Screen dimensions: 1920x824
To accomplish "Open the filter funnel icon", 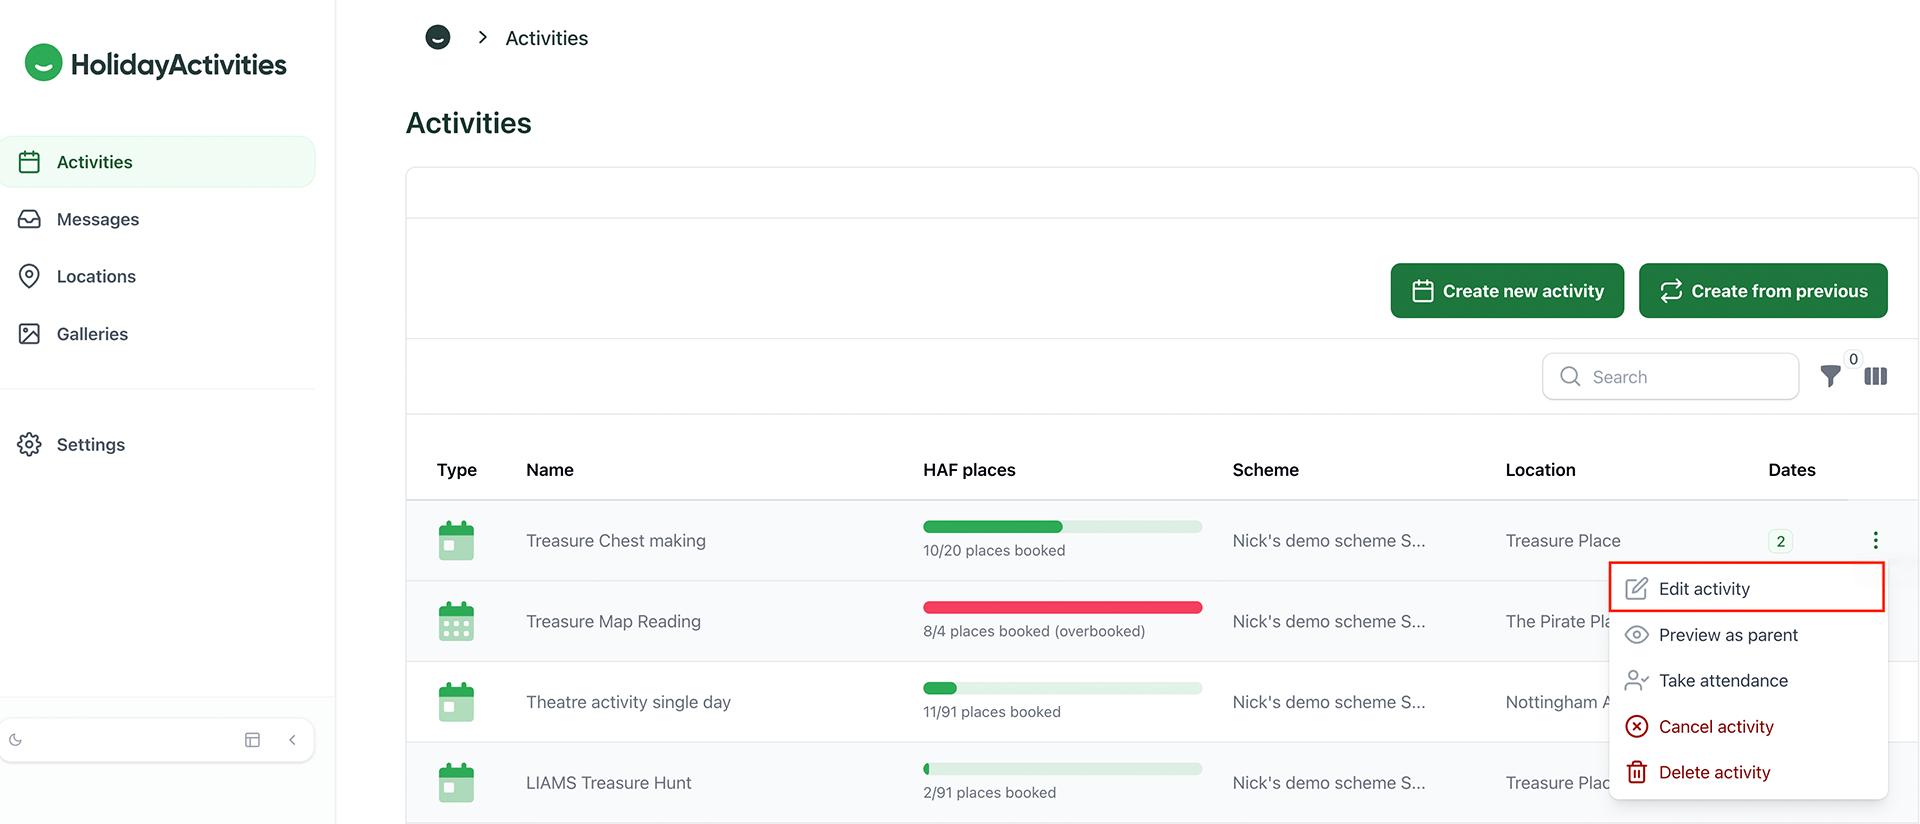I will pos(1830,376).
